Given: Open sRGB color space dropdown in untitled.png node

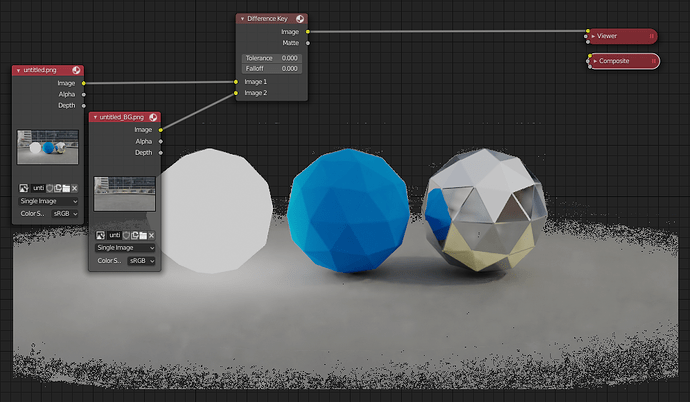Looking at the screenshot, I should 65,213.
